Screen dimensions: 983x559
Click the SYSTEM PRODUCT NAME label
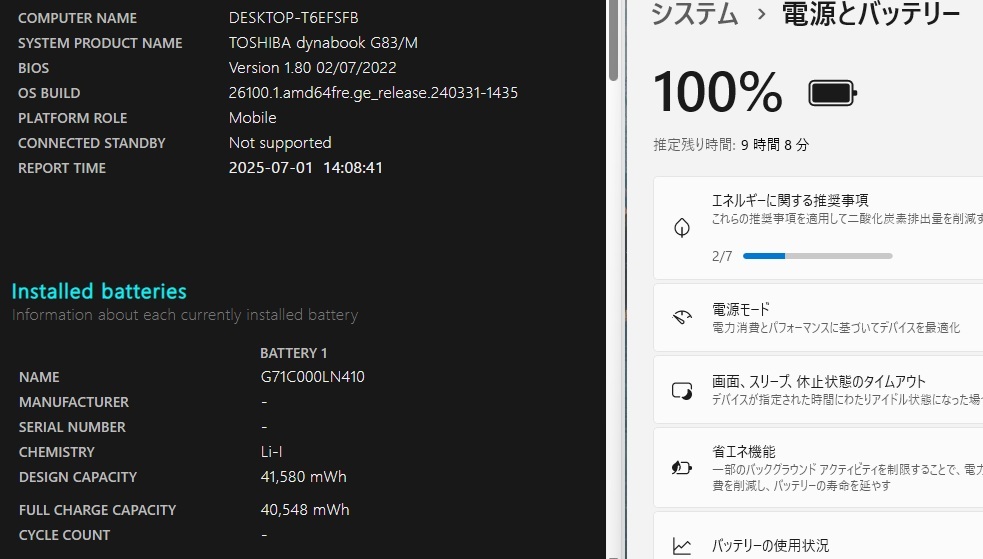[100, 43]
